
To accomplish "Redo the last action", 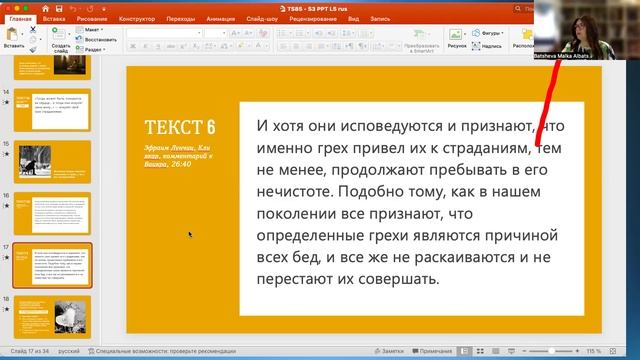I will 90,9.
